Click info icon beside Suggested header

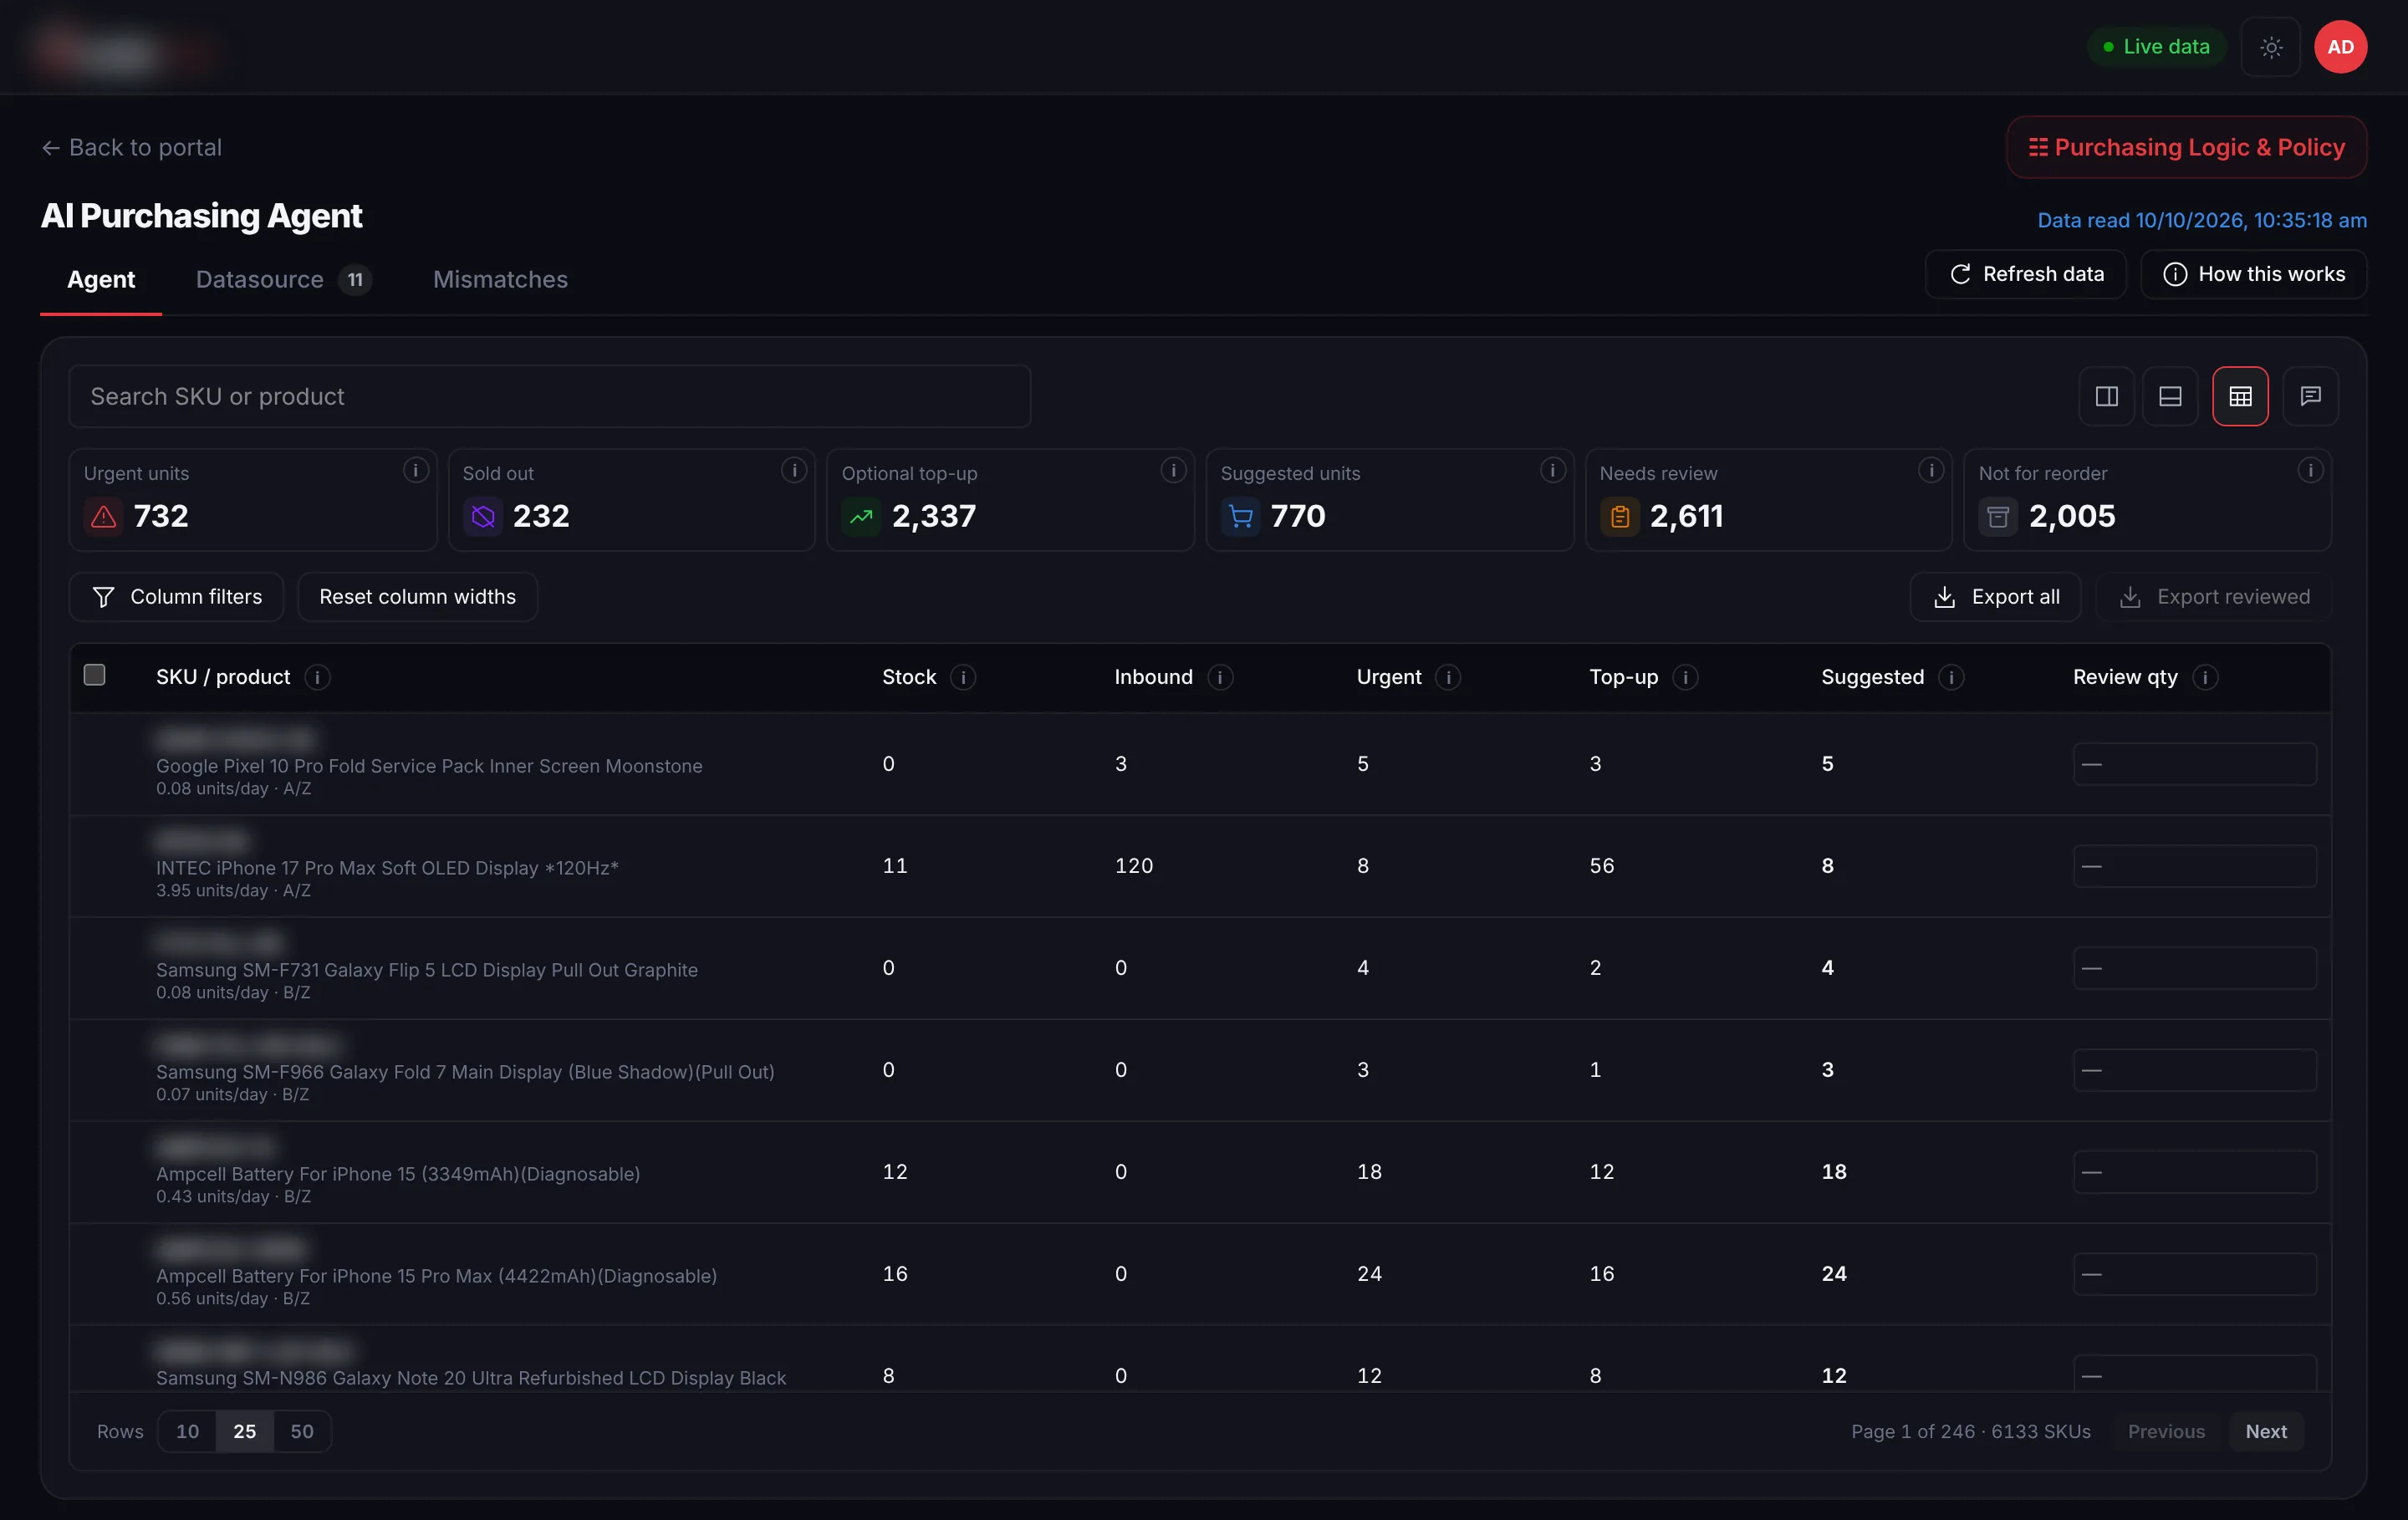[x=1951, y=677]
